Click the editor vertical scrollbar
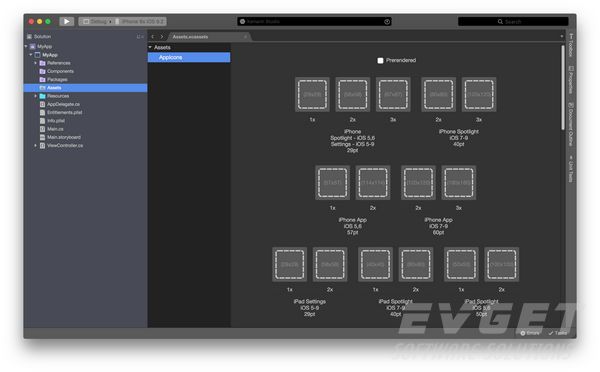Viewport: 600px width, 372px height. click(563, 88)
